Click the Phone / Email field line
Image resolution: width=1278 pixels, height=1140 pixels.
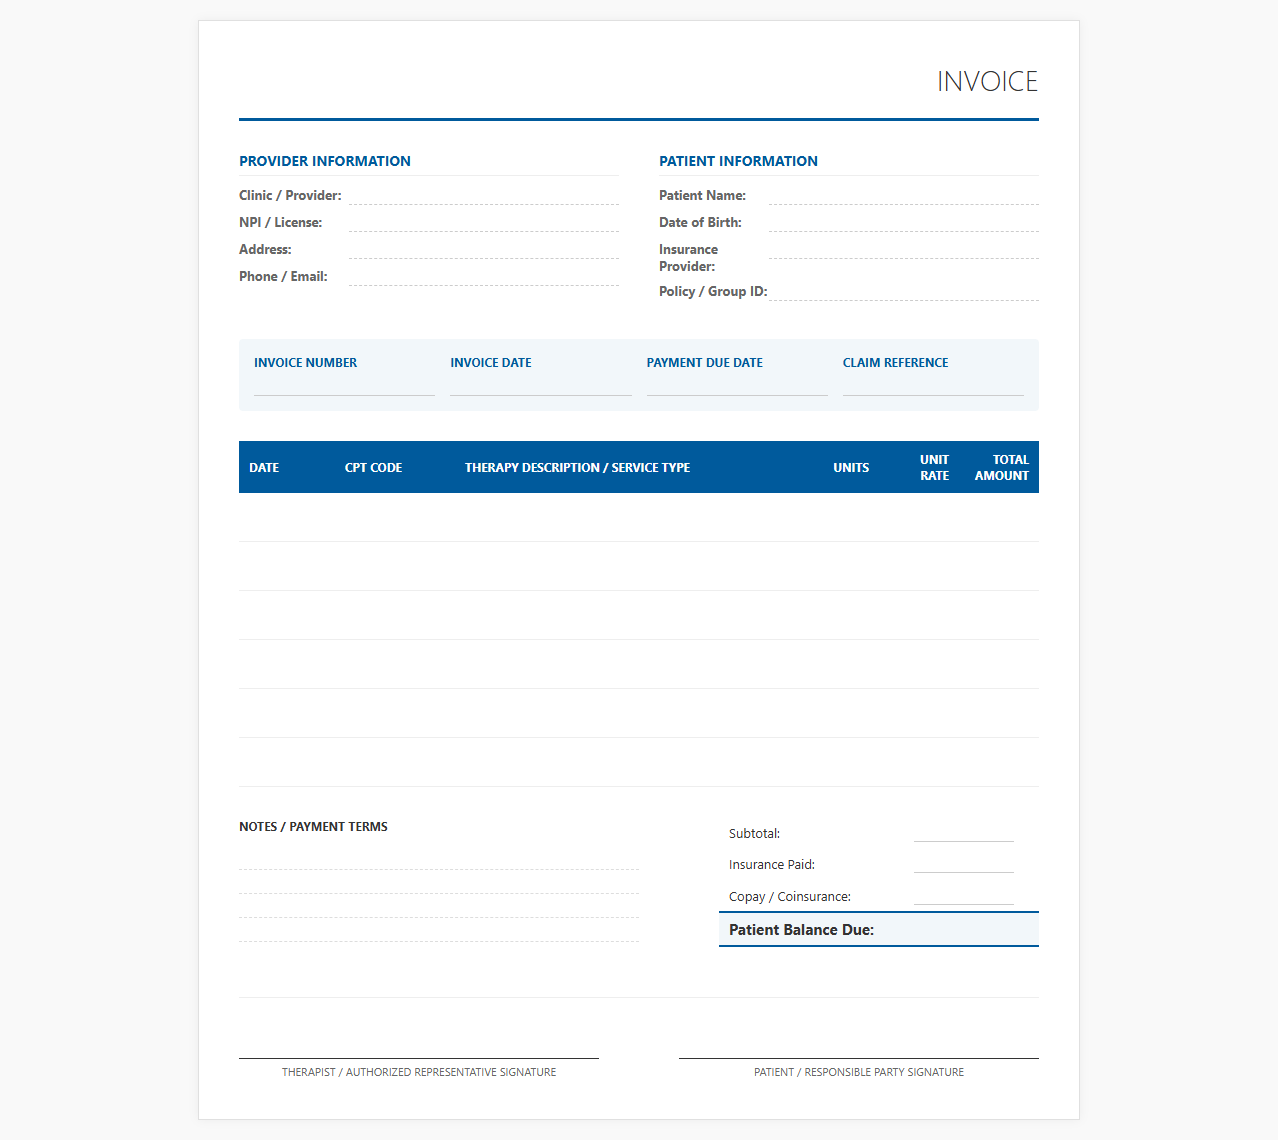click(484, 277)
